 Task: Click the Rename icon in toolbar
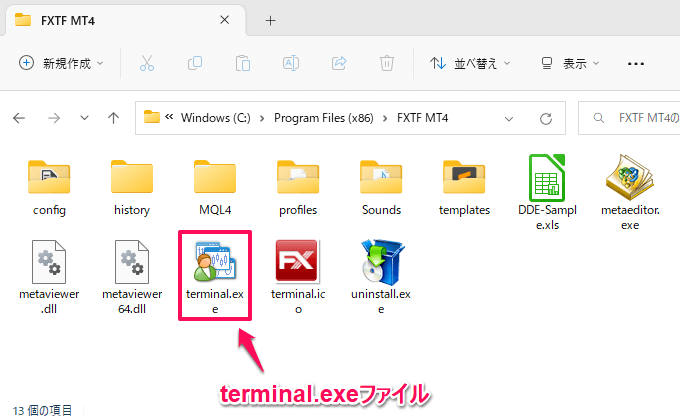click(291, 63)
